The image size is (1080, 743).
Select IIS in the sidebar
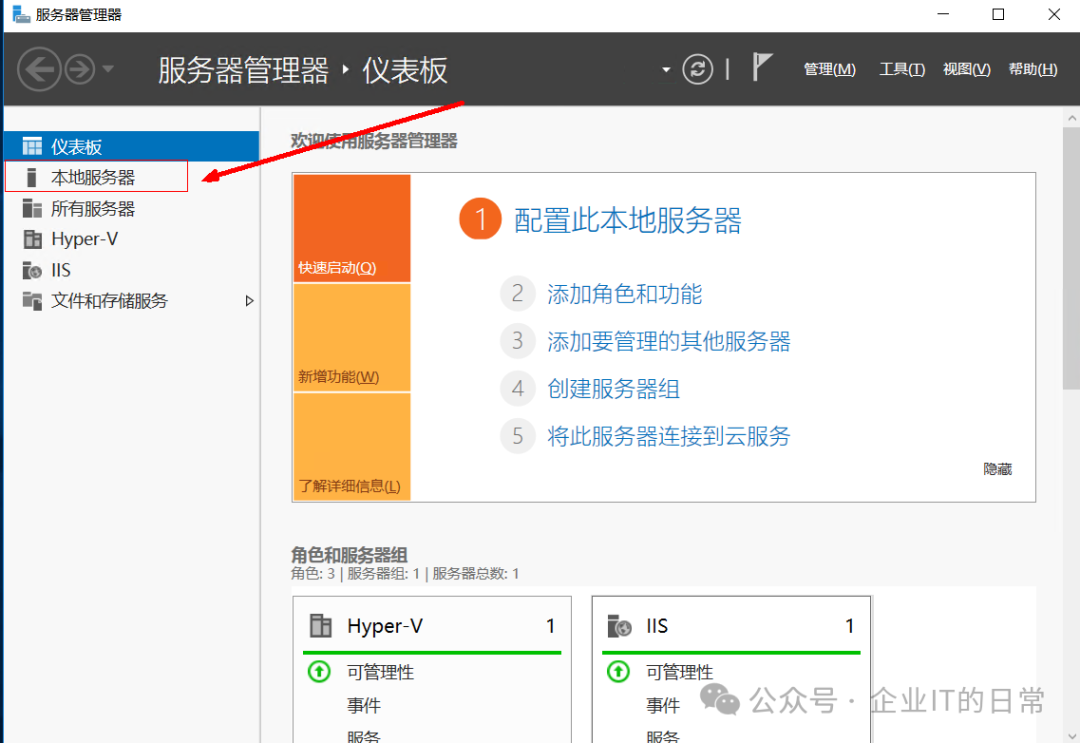click(132, 270)
